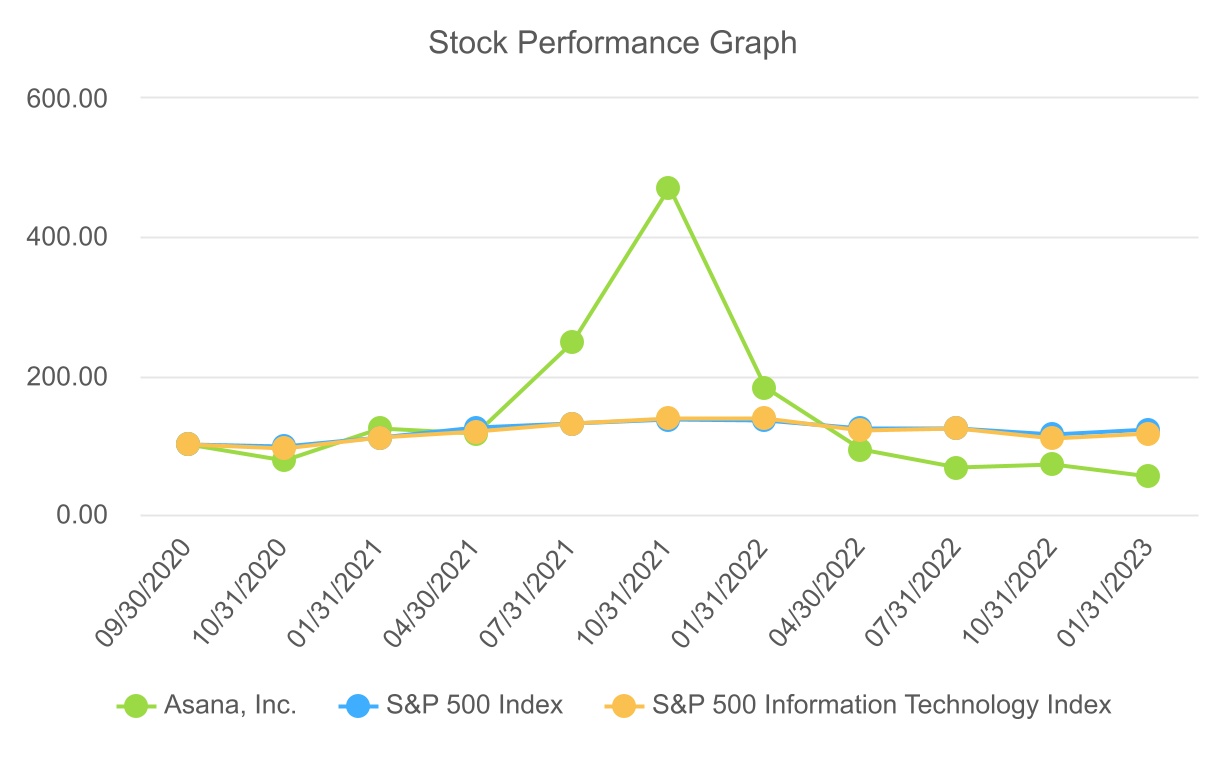
Task: Click Asana's green marker for 10/31/2020
Action: point(284,460)
